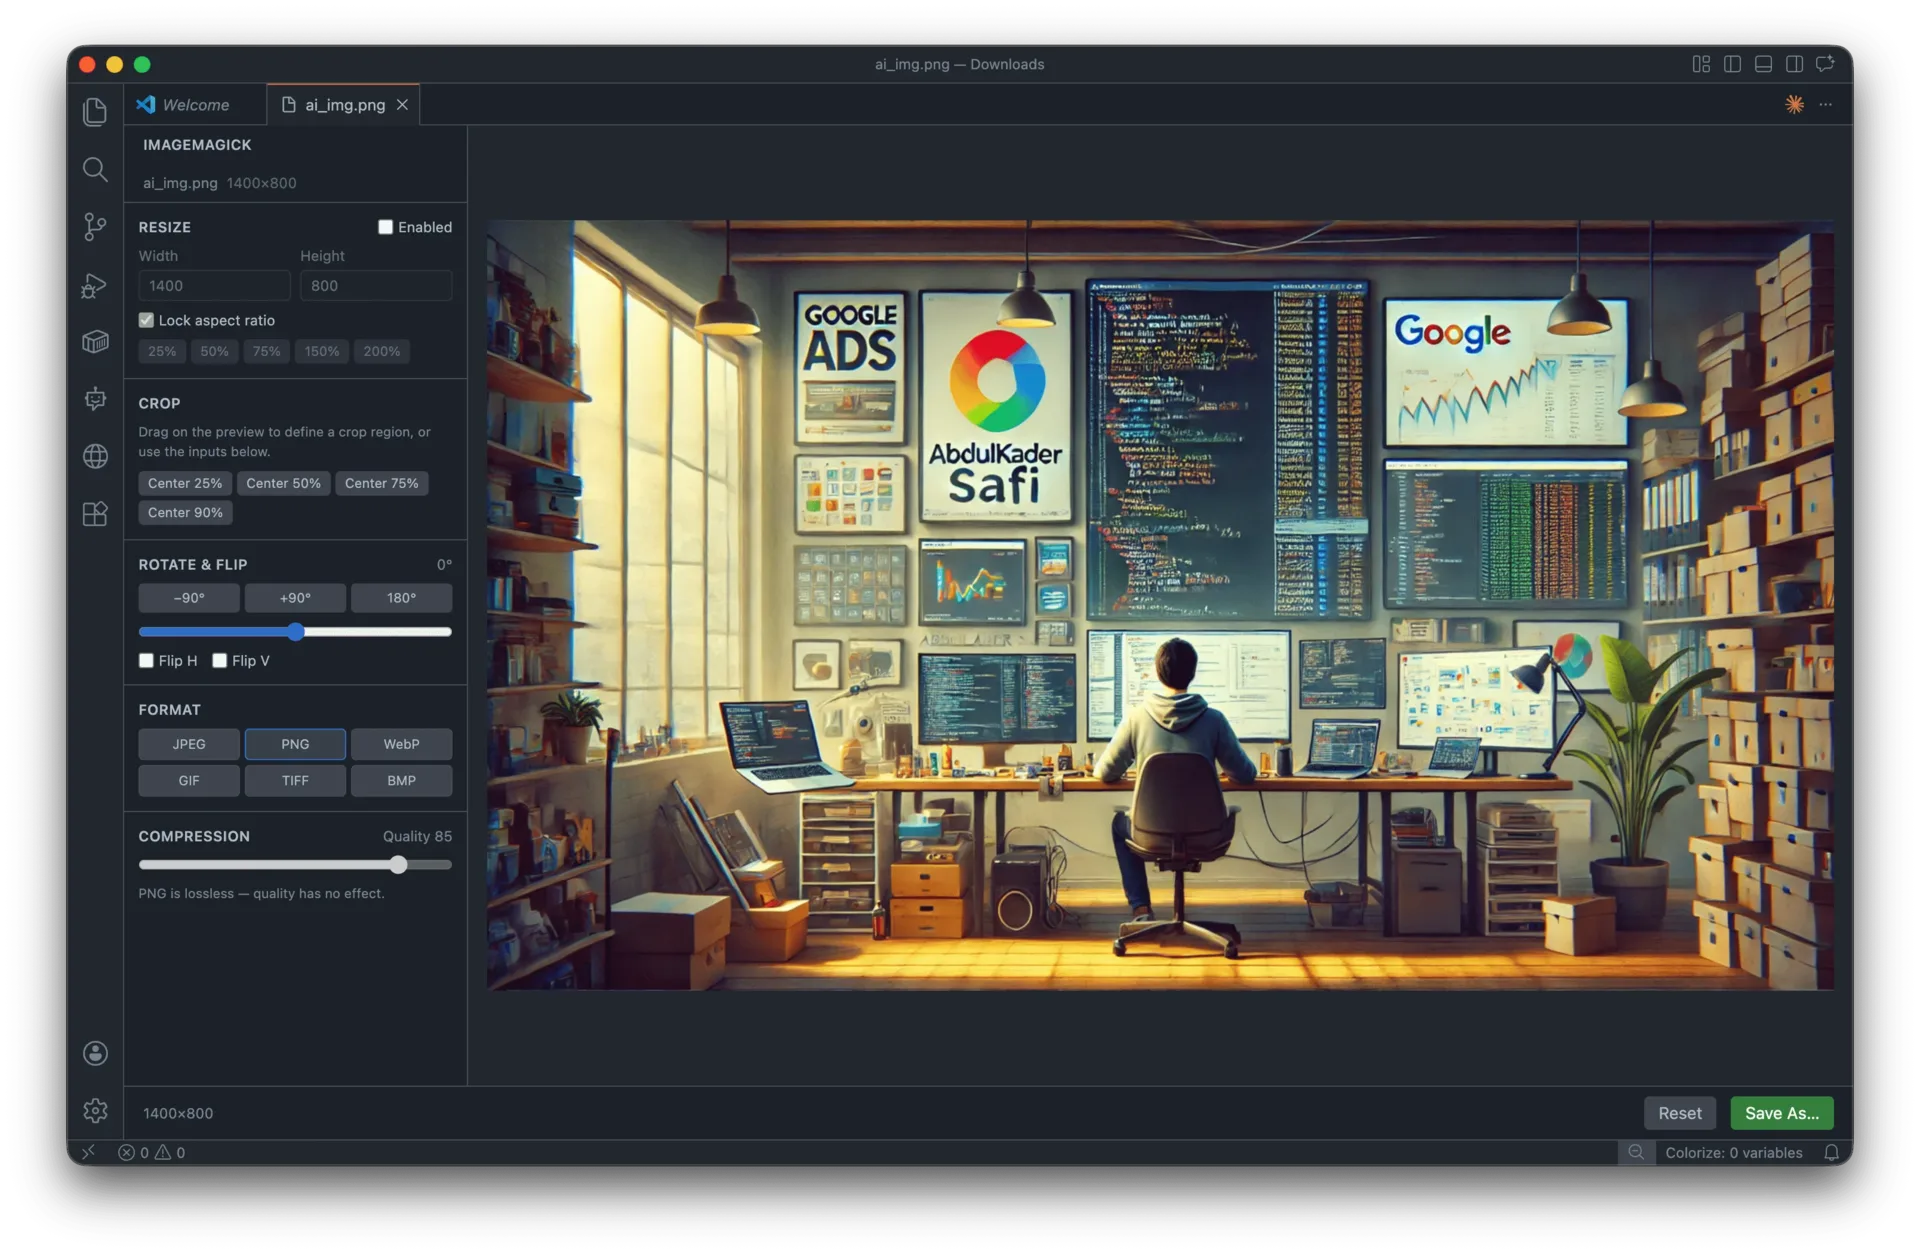Screen dimensions: 1920x1254
Task: Click the Height input field
Action: (376, 285)
